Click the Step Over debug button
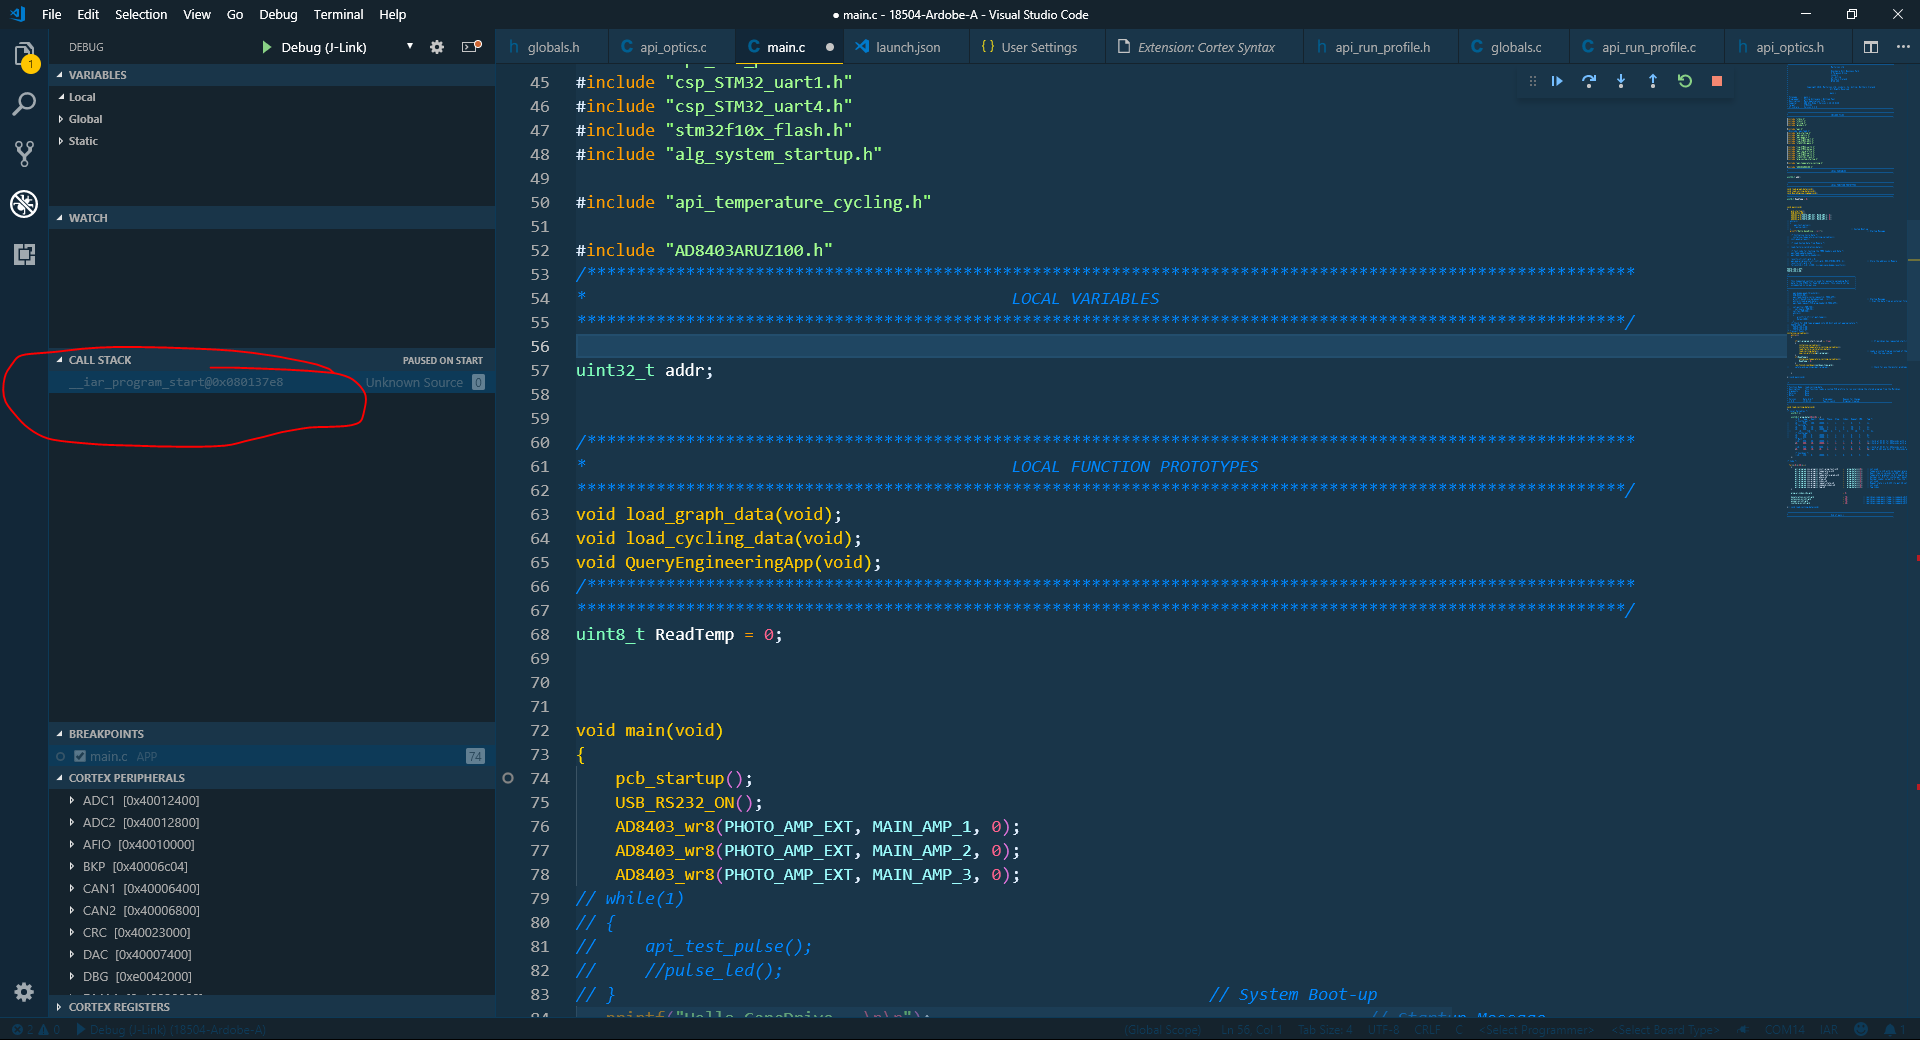 coord(1589,81)
